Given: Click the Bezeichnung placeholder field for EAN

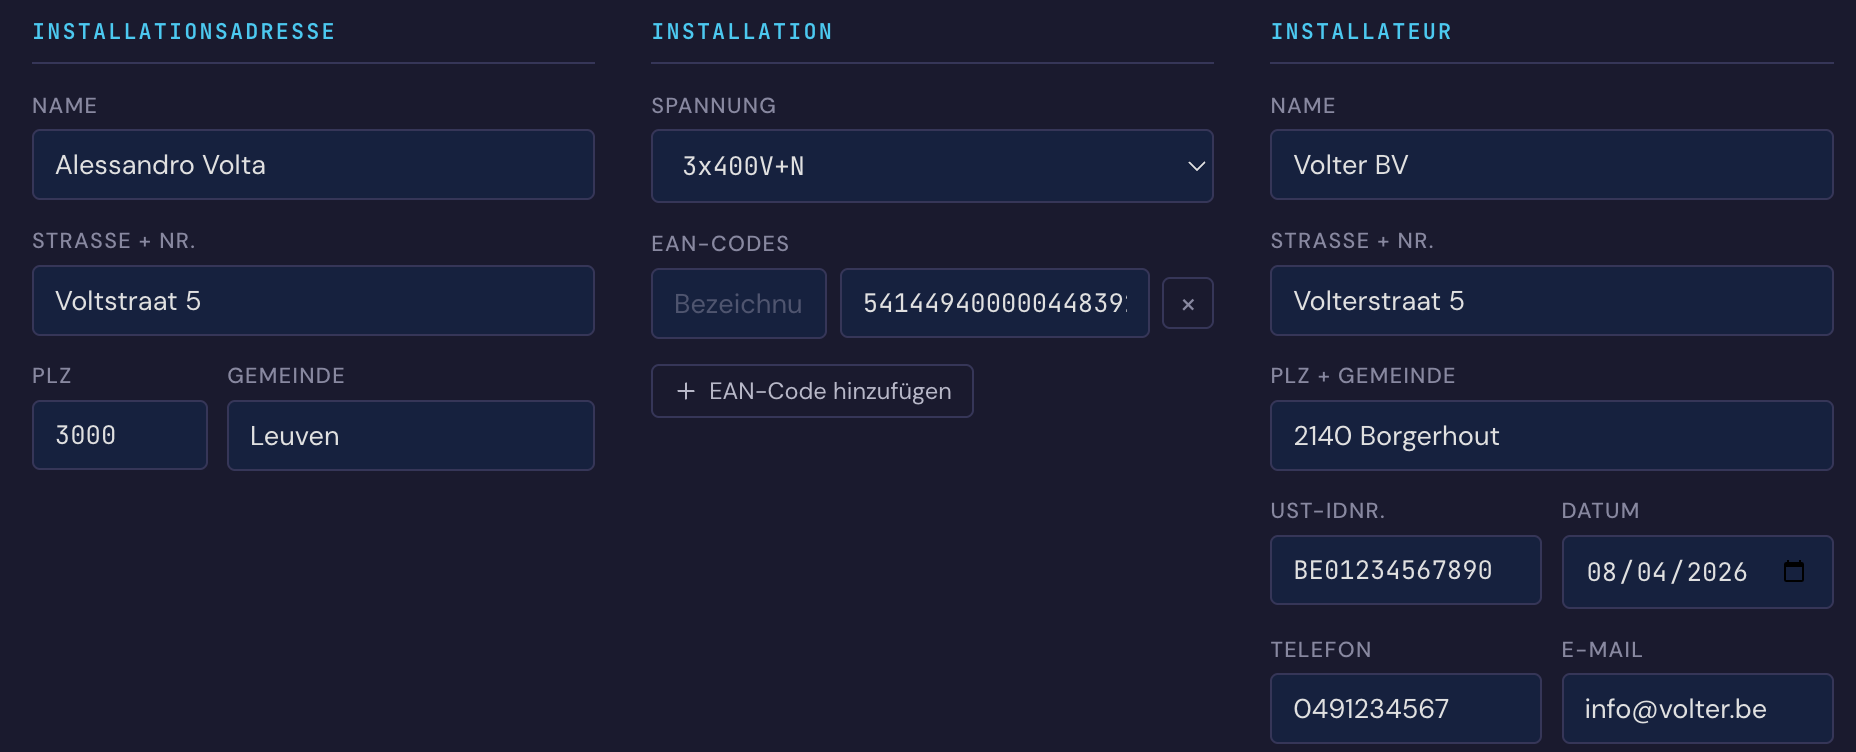Looking at the screenshot, I should pos(739,303).
